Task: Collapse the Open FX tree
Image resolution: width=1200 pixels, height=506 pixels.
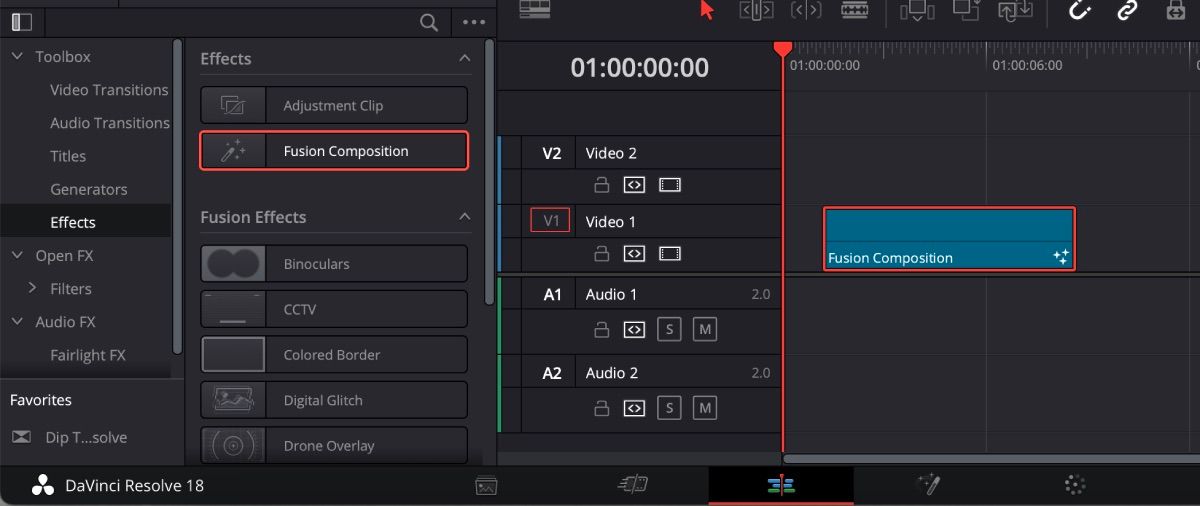Action: point(17,255)
